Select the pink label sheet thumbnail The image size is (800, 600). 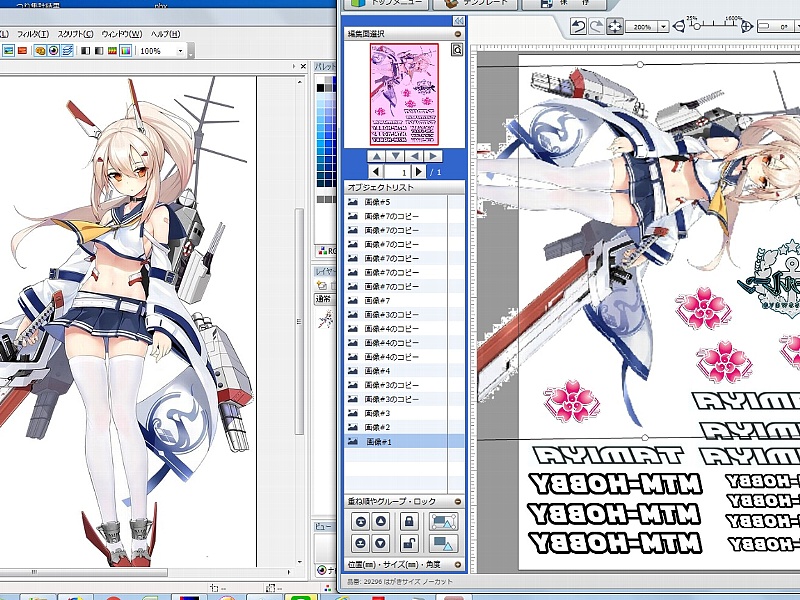point(404,94)
